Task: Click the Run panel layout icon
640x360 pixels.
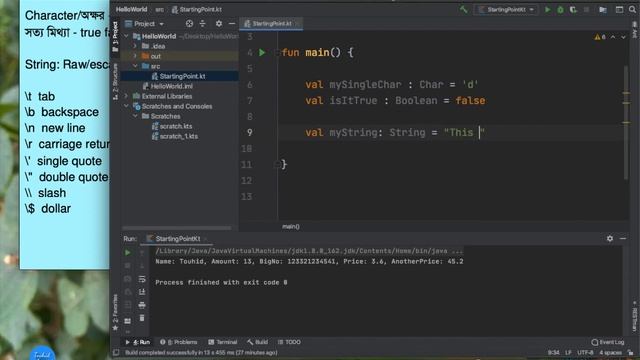Action: 128,321
